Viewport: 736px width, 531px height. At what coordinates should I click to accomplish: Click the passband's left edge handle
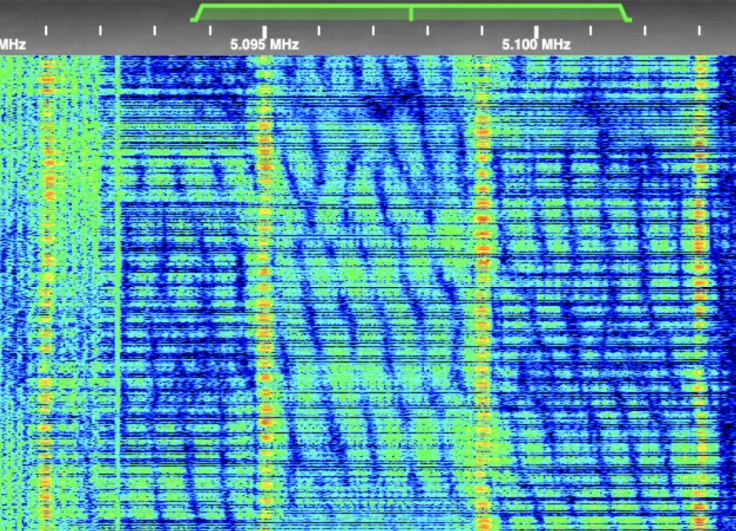point(196,14)
